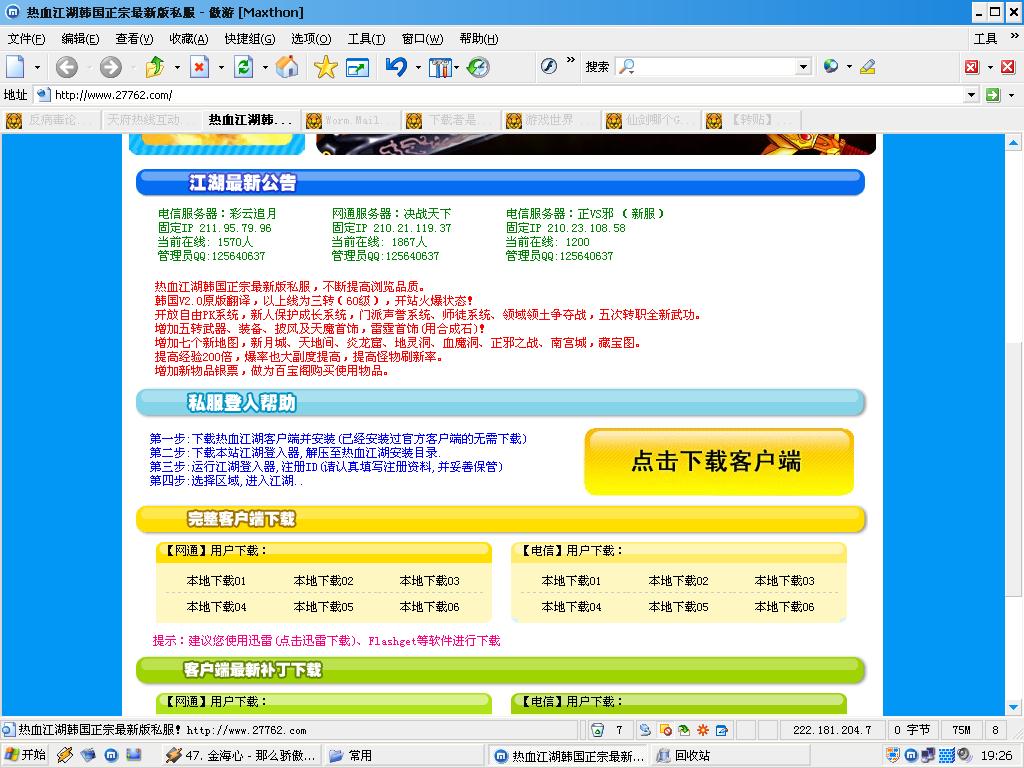This screenshot has height=768, width=1024.
Task: Open the 金海心 music player taskbar button
Action: (242, 756)
